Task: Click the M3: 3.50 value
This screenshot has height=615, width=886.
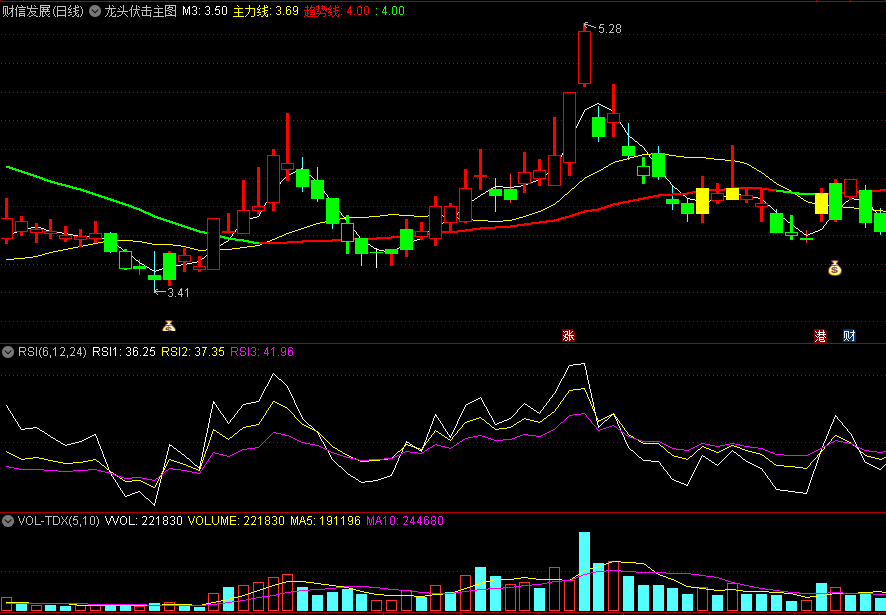Action: pos(205,11)
